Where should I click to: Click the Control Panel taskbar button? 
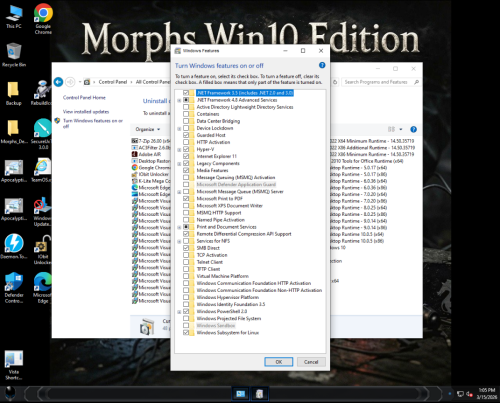click(241, 394)
